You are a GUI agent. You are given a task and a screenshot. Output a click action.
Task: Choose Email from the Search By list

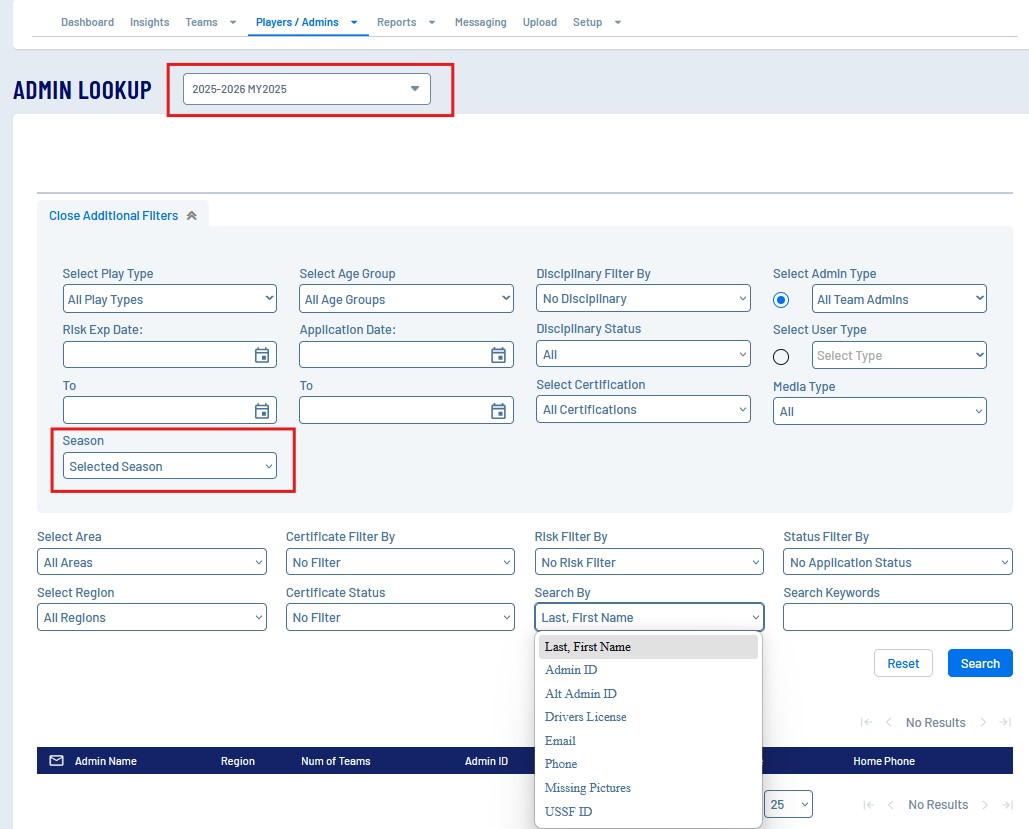[x=560, y=741]
